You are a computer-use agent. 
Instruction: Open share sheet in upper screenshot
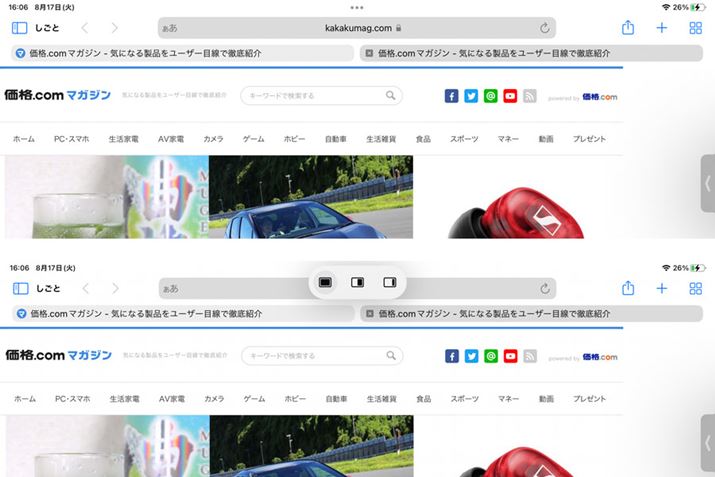[x=628, y=28]
